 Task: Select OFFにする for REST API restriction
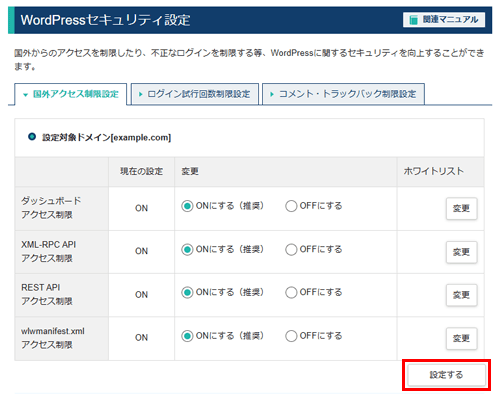click(x=291, y=292)
